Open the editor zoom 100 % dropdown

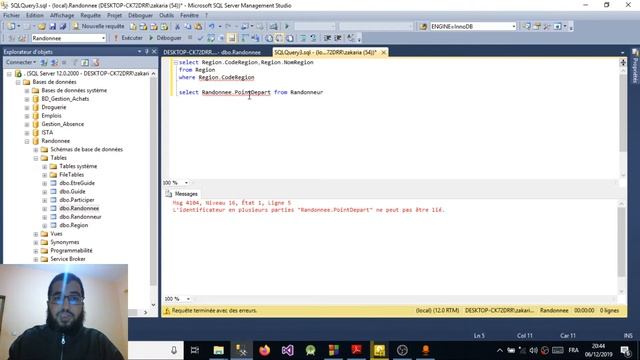point(187,183)
